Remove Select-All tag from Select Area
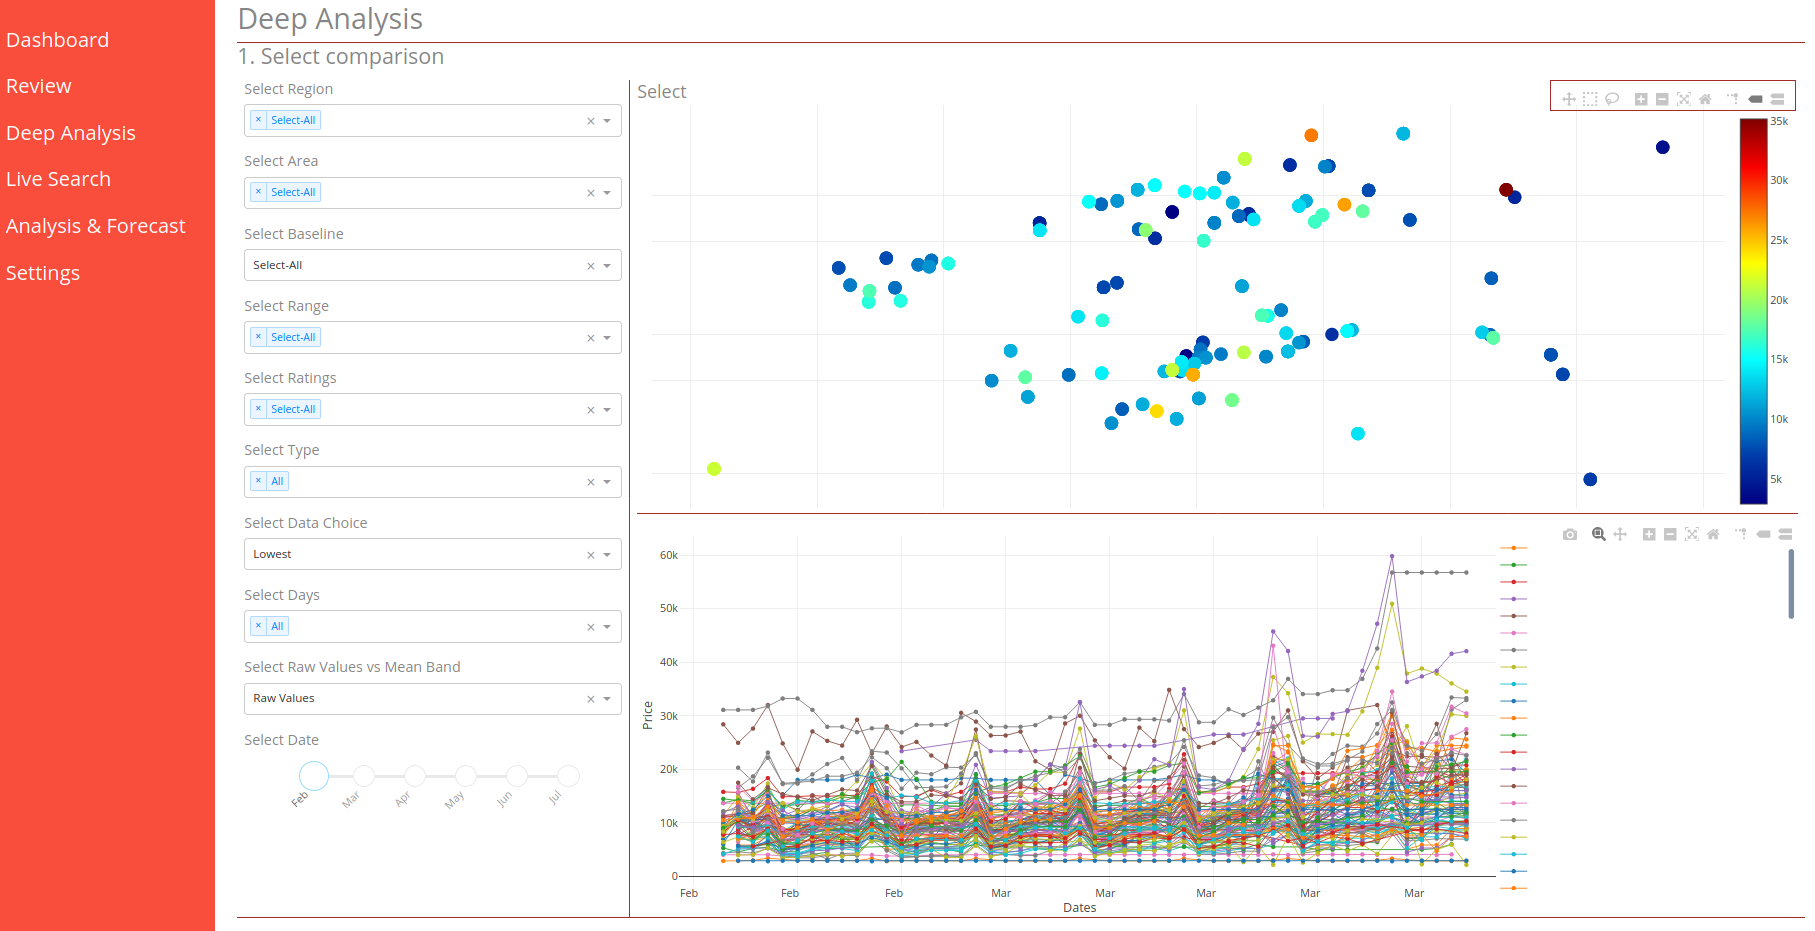1815x931 pixels. (258, 192)
